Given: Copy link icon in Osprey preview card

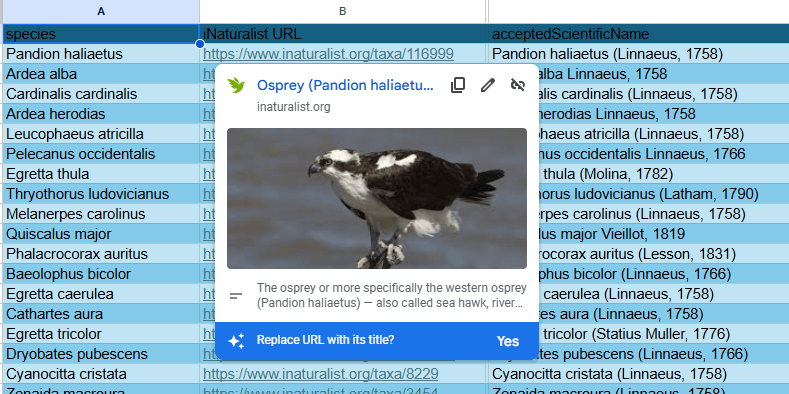Looking at the screenshot, I should (457, 85).
